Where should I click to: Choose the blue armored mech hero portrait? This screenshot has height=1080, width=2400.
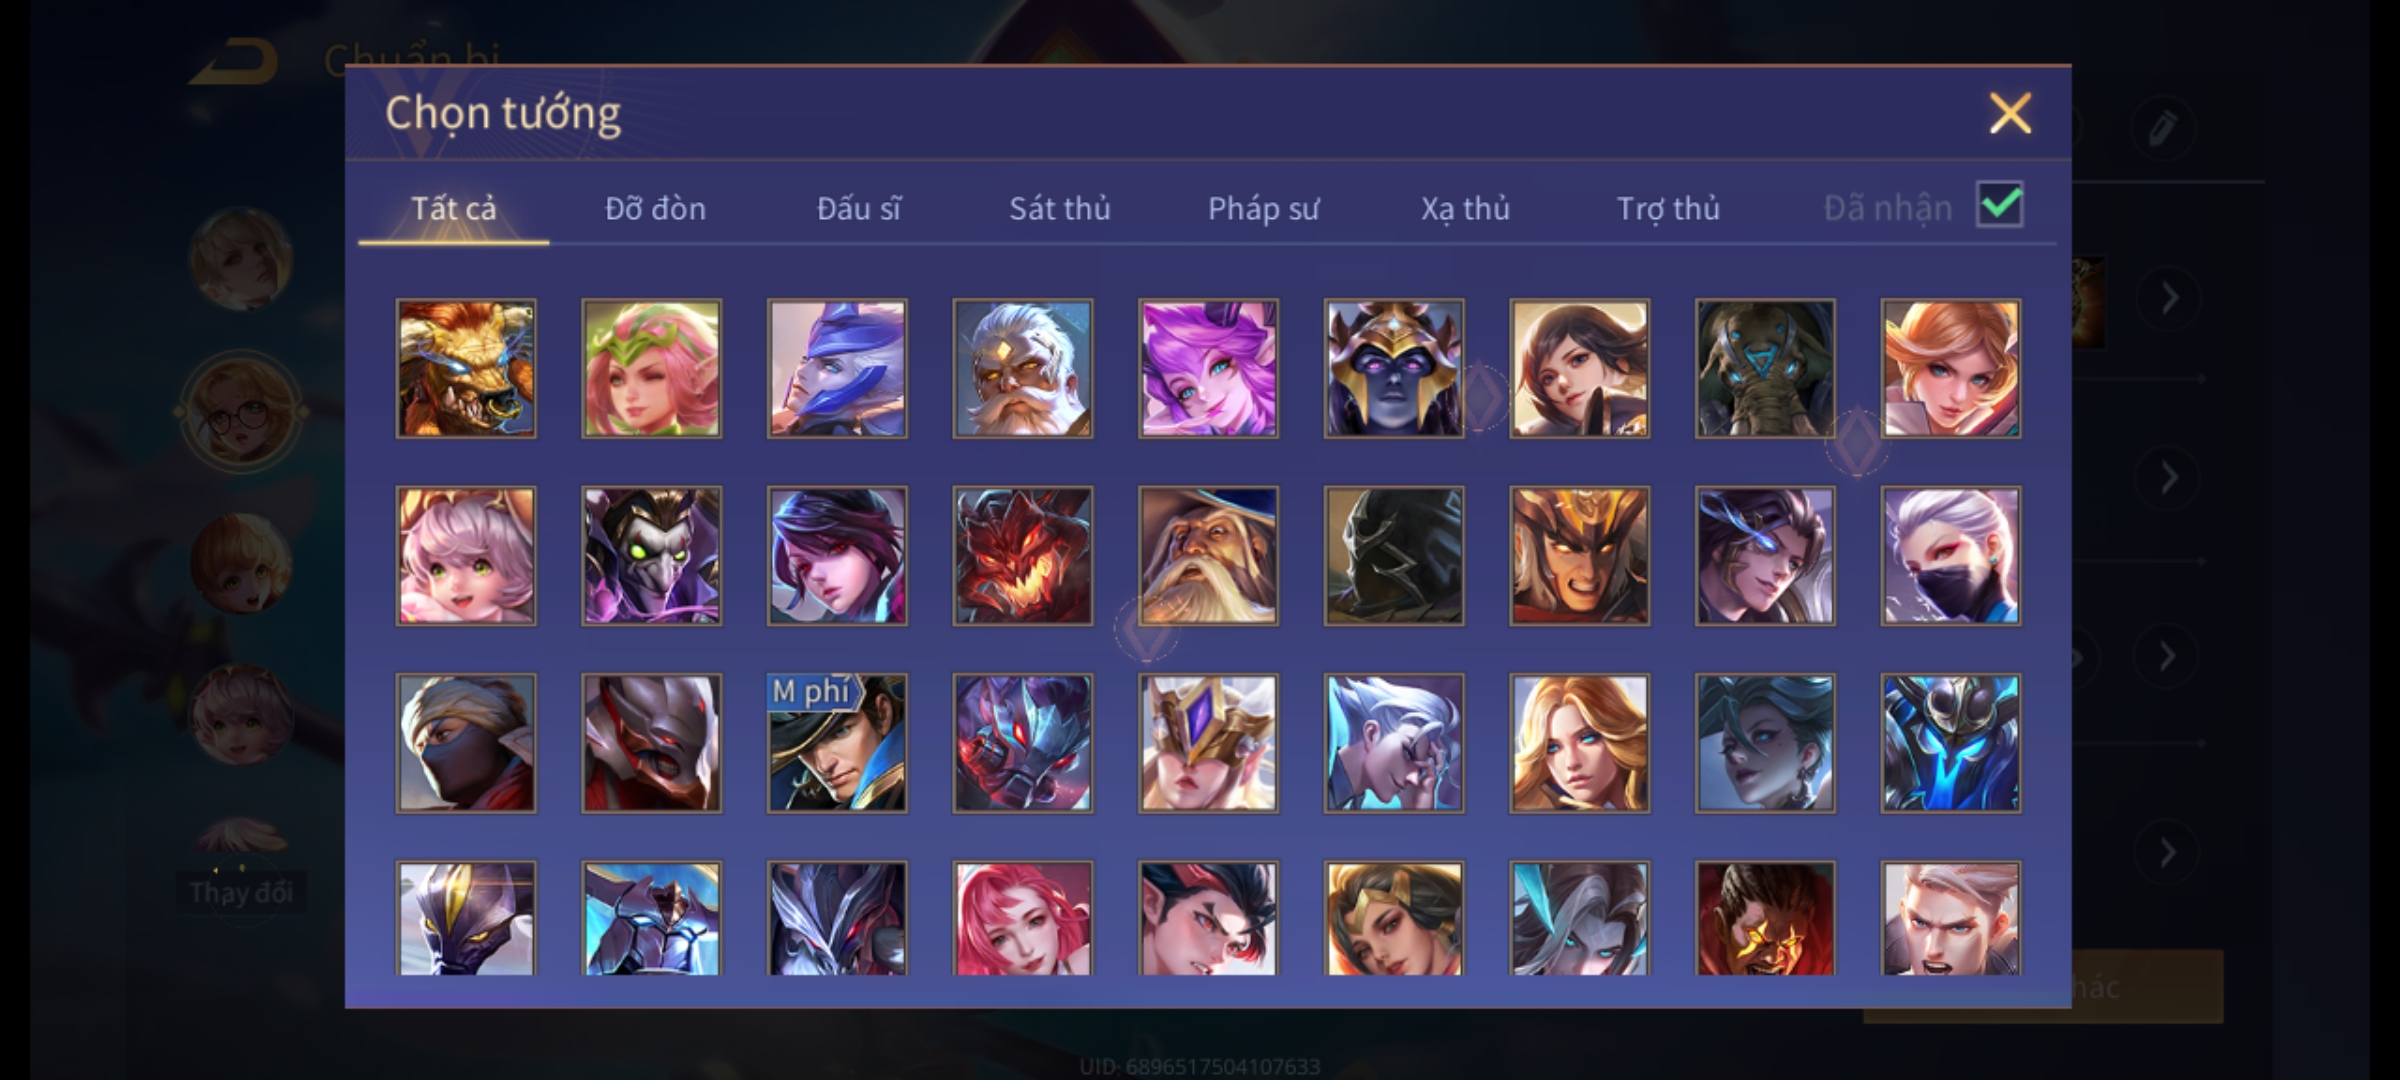[1951, 743]
